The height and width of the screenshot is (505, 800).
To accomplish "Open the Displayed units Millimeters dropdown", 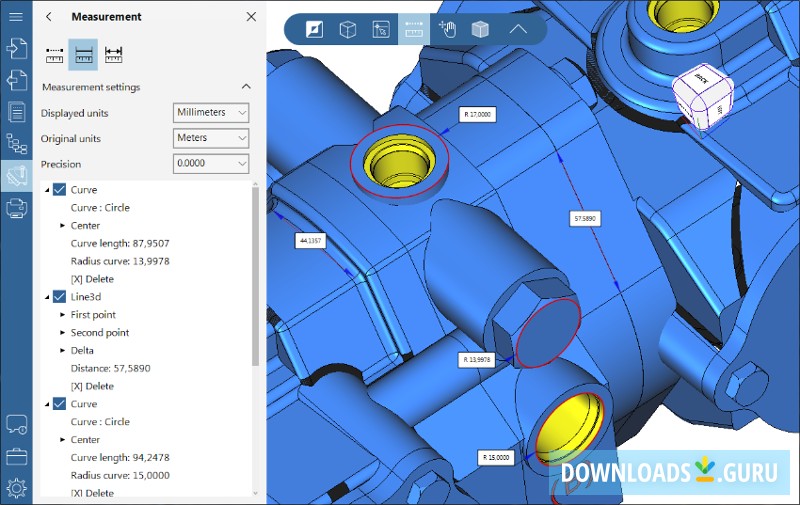I will point(211,113).
